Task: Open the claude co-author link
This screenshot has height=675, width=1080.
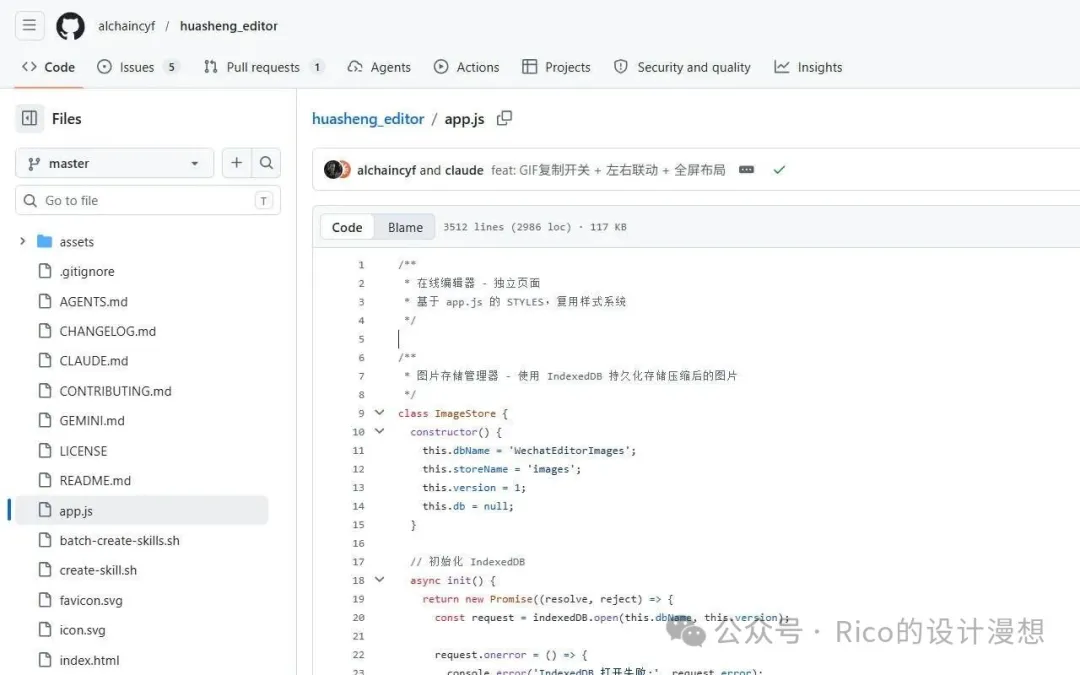Action: [464, 170]
